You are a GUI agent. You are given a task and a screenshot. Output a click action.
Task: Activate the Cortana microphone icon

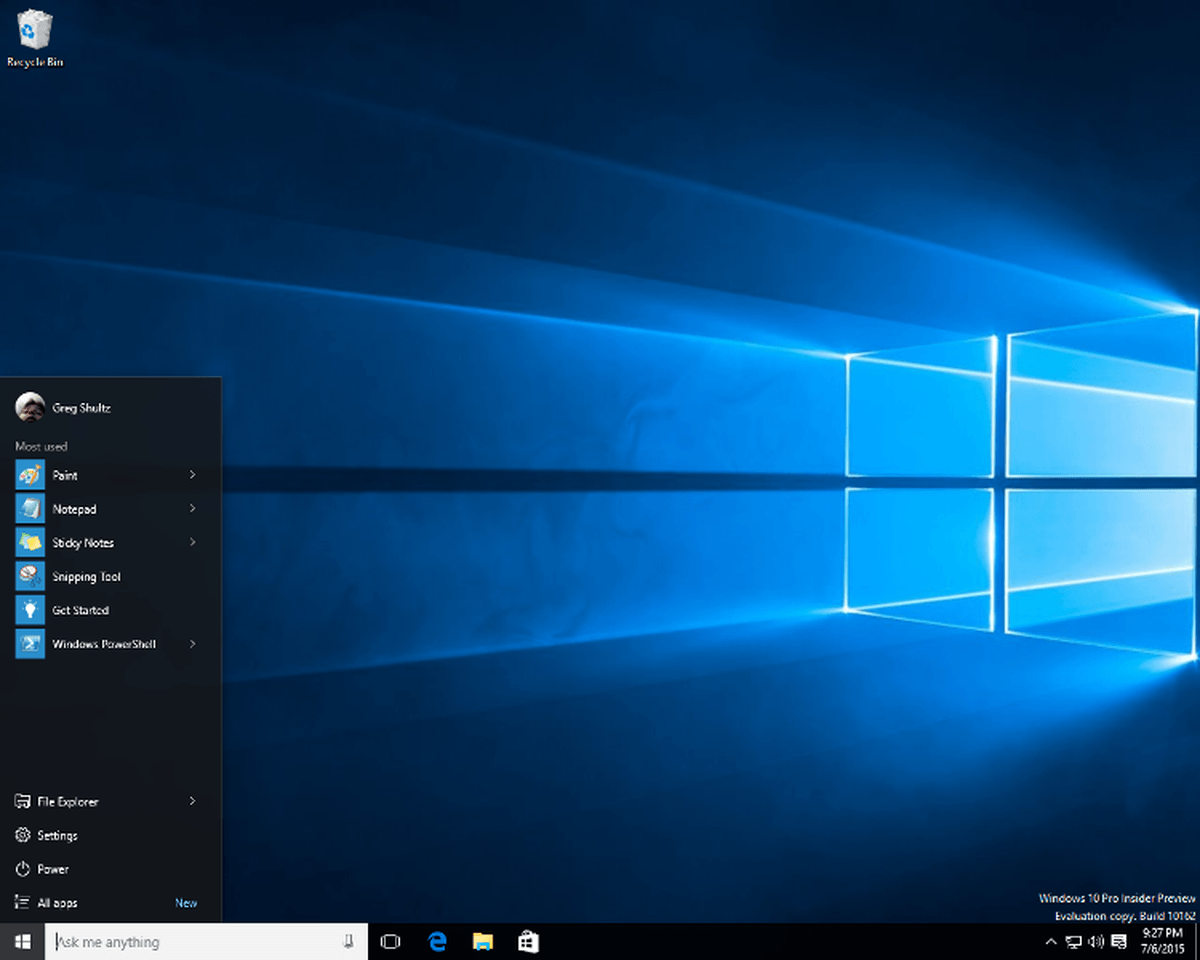click(x=348, y=941)
